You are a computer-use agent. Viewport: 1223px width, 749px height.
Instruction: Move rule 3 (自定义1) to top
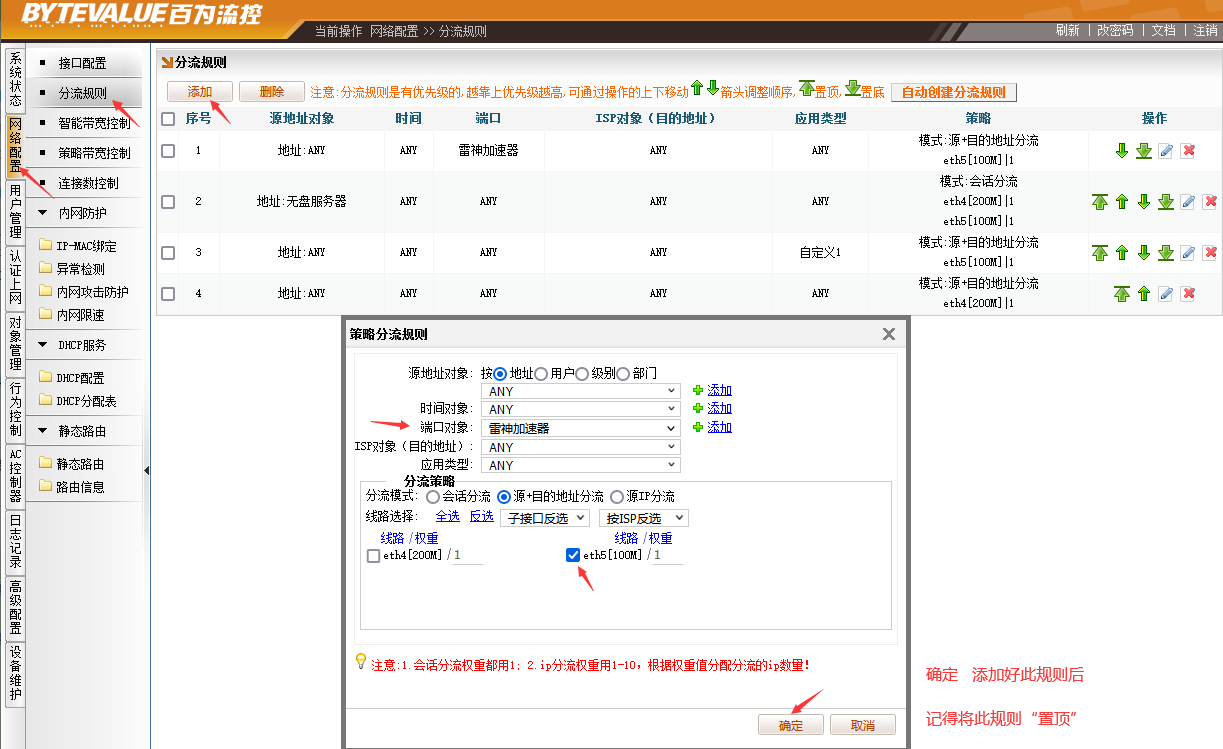pyautogui.click(x=1100, y=253)
